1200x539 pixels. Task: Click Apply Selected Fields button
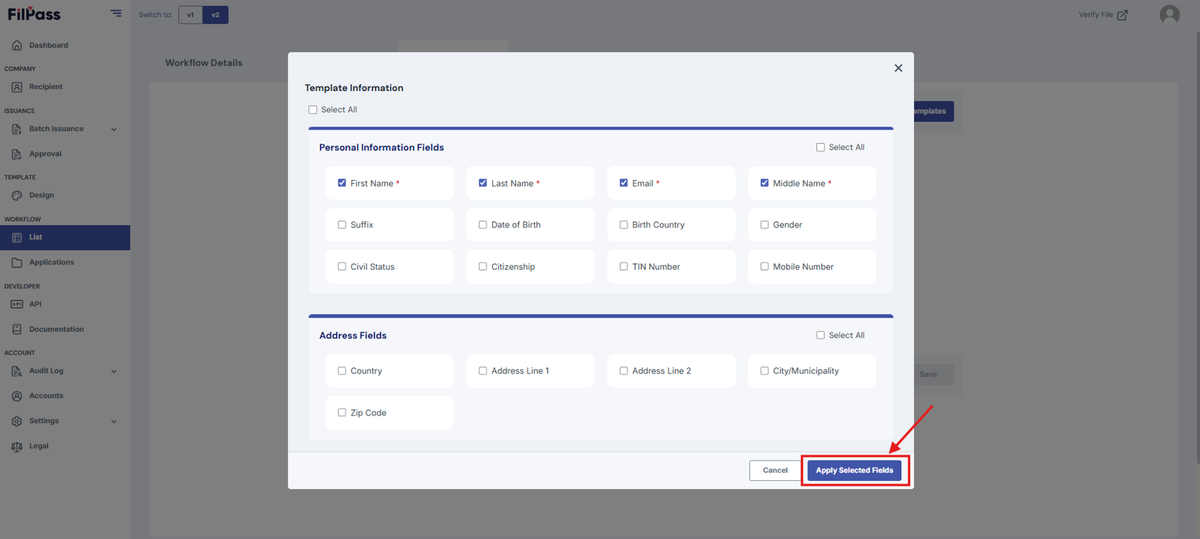pyautogui.click(x=855, y=470)
